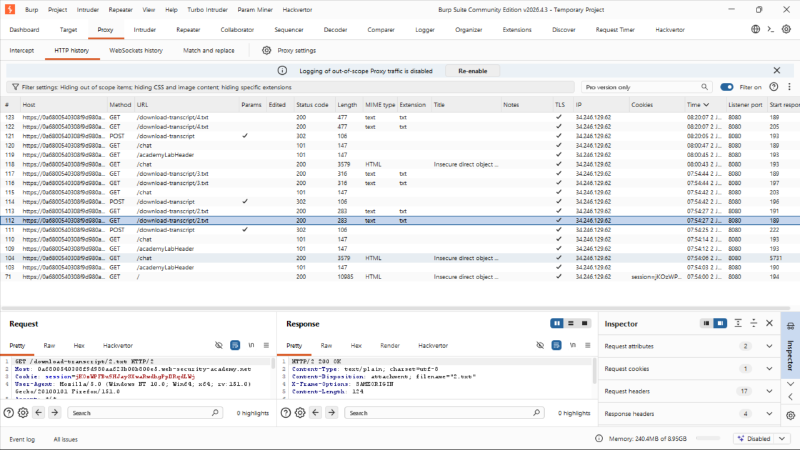Image resolution: width=800 pixels, height=450 pixels.
Task: Click the info icon beside logging notice
Action: (x=282, y=71)
